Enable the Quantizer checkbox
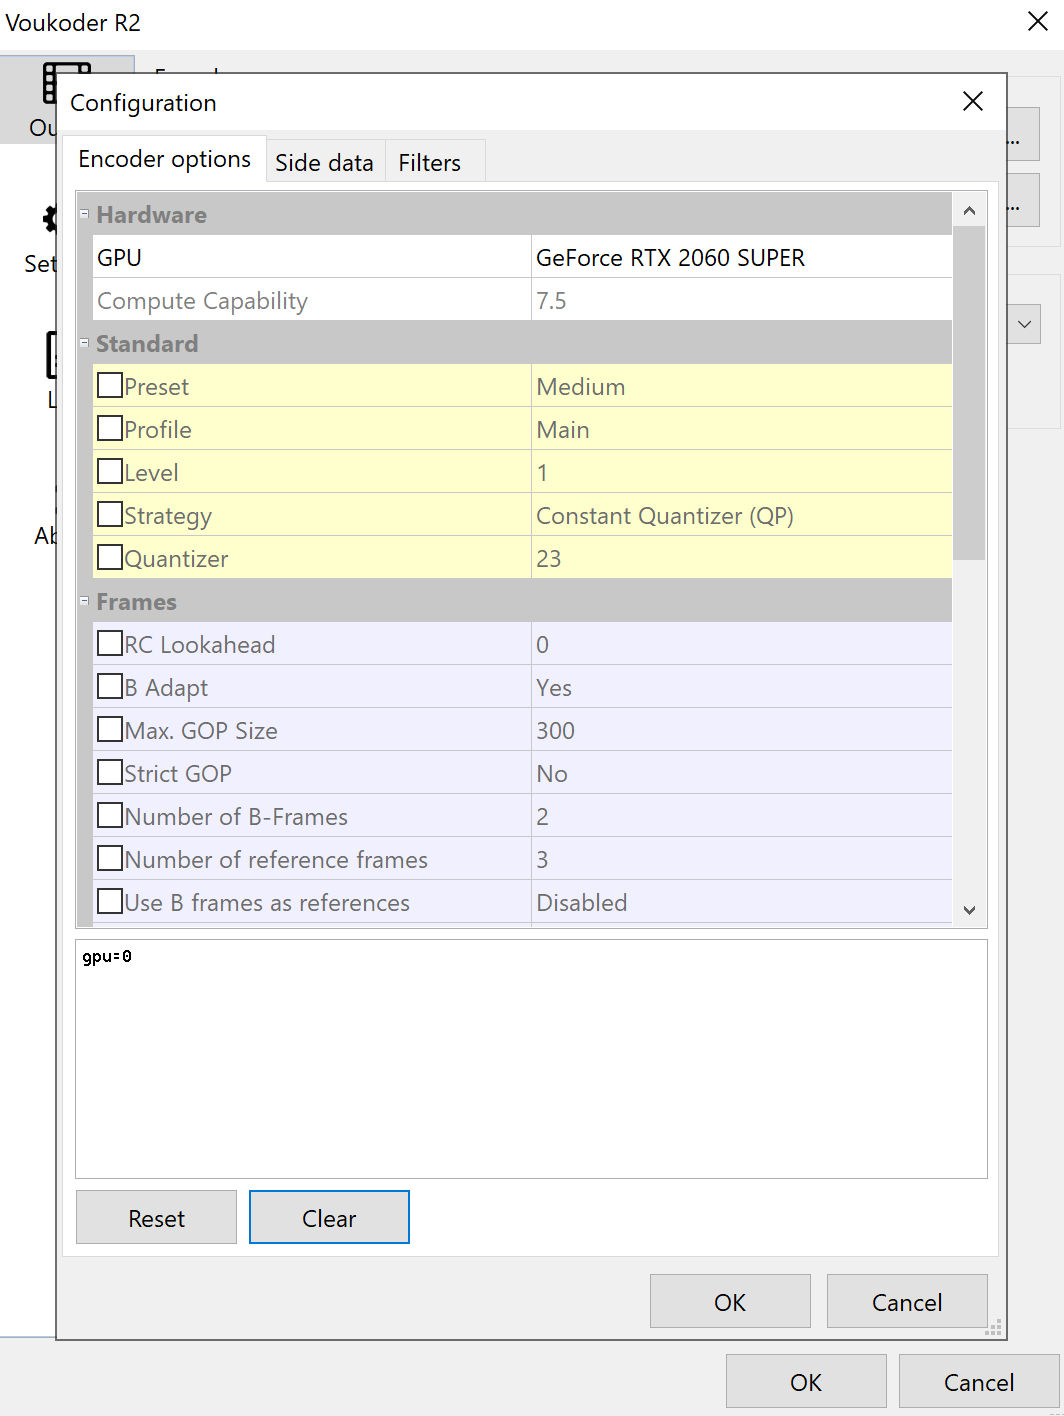Image resolution: width=1064 pixels, height=1416 pixels. (x=110, y=558)
